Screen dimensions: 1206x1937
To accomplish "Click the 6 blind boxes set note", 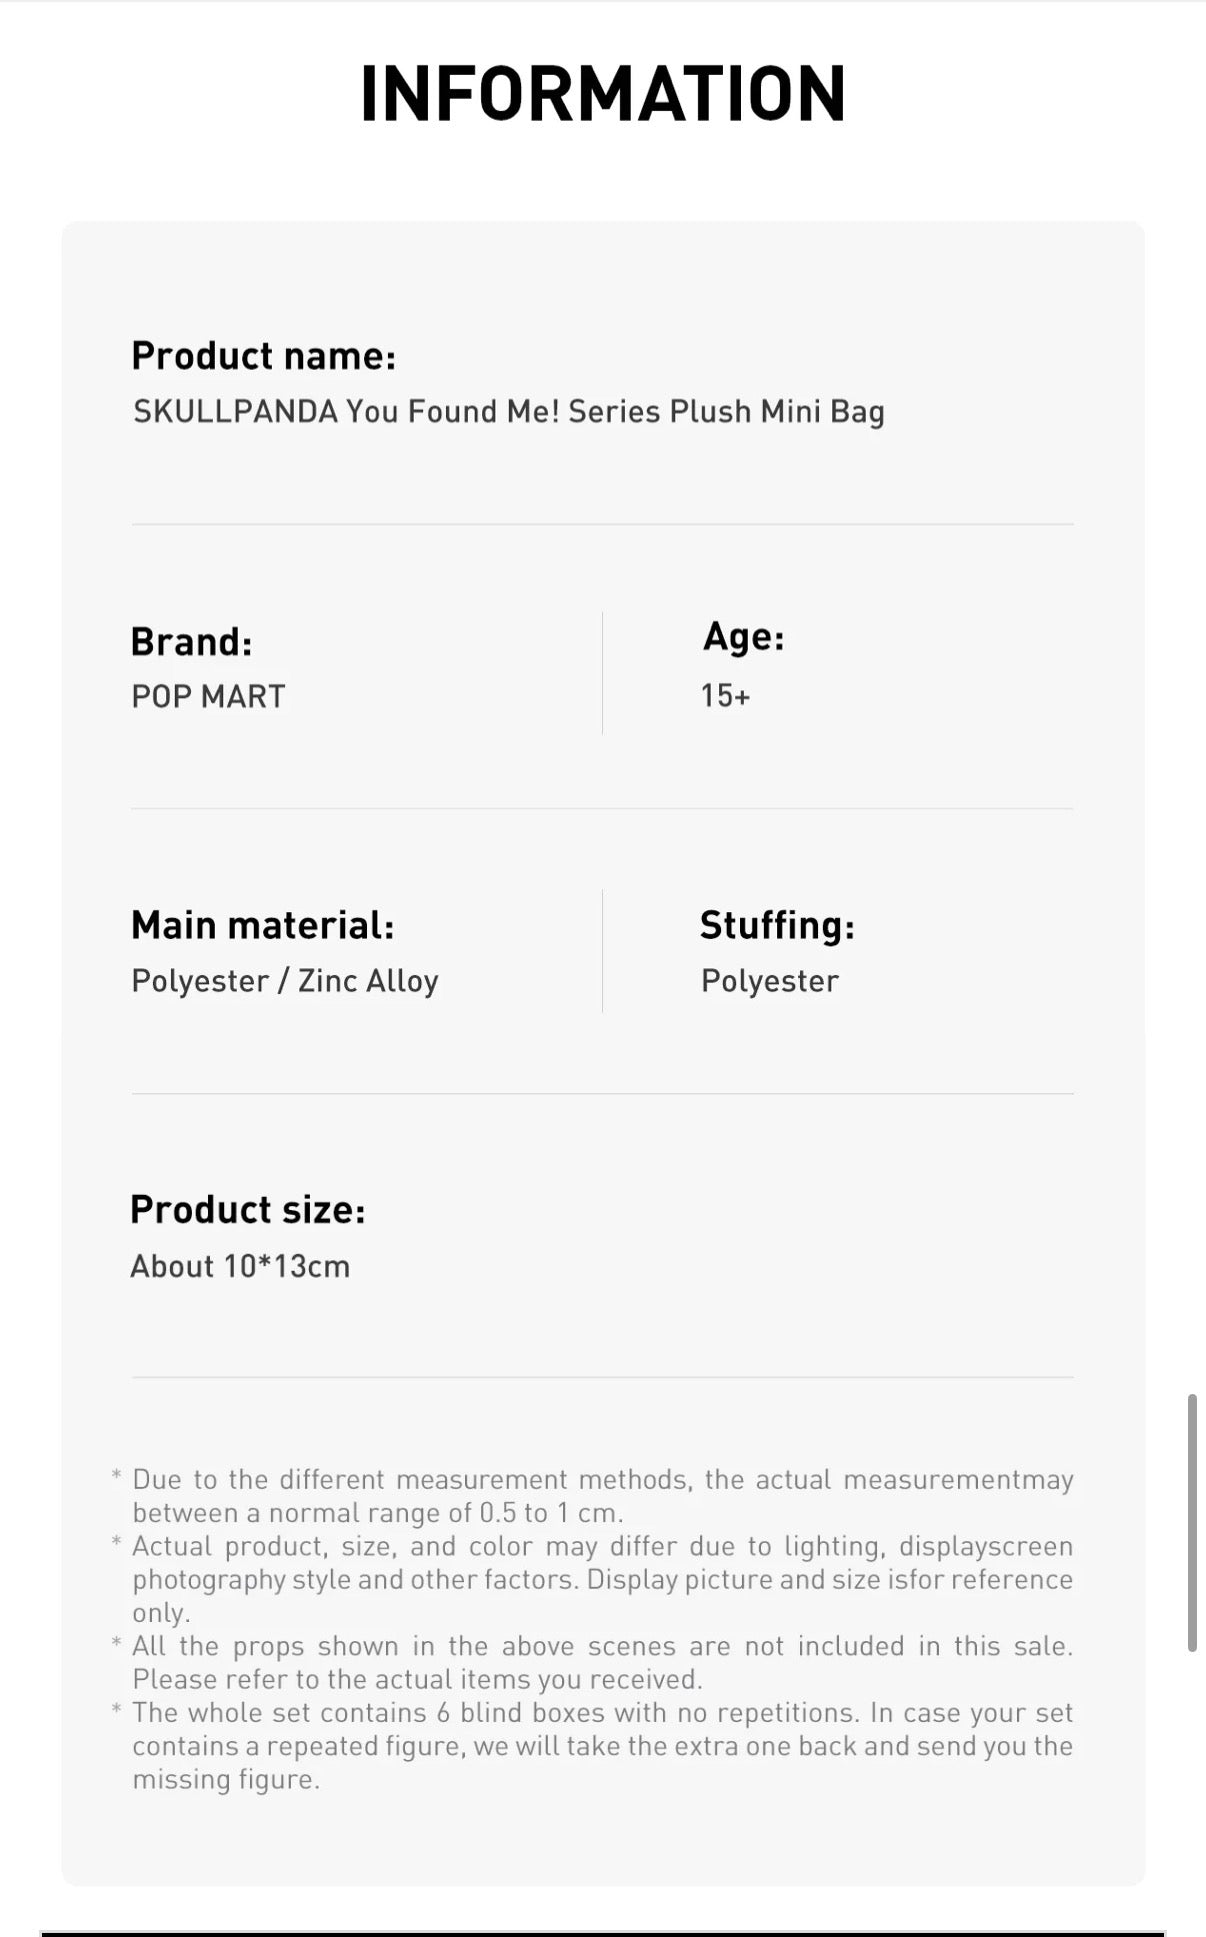I will [x=602, y=1745].
